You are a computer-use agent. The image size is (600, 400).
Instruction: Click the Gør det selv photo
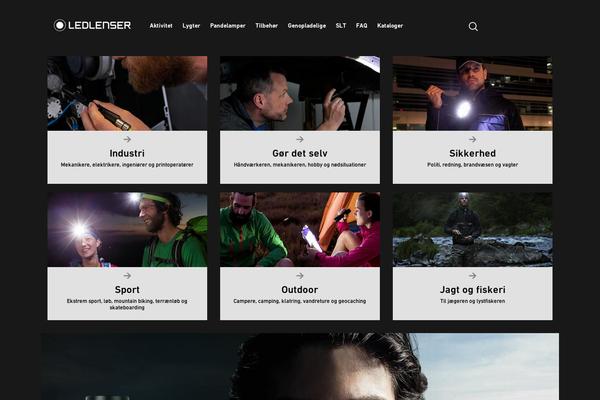300,93
